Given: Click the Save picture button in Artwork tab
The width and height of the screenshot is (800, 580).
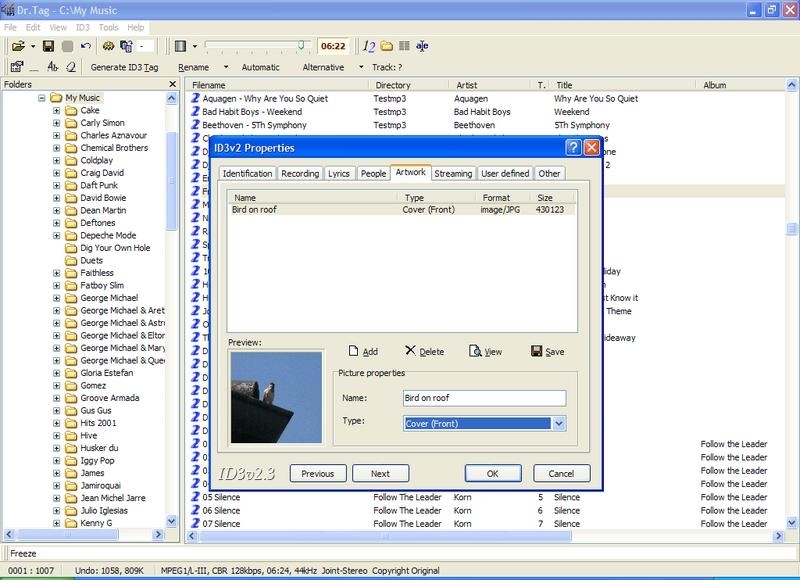Looking at the screenshot, I should pos(547,351).
